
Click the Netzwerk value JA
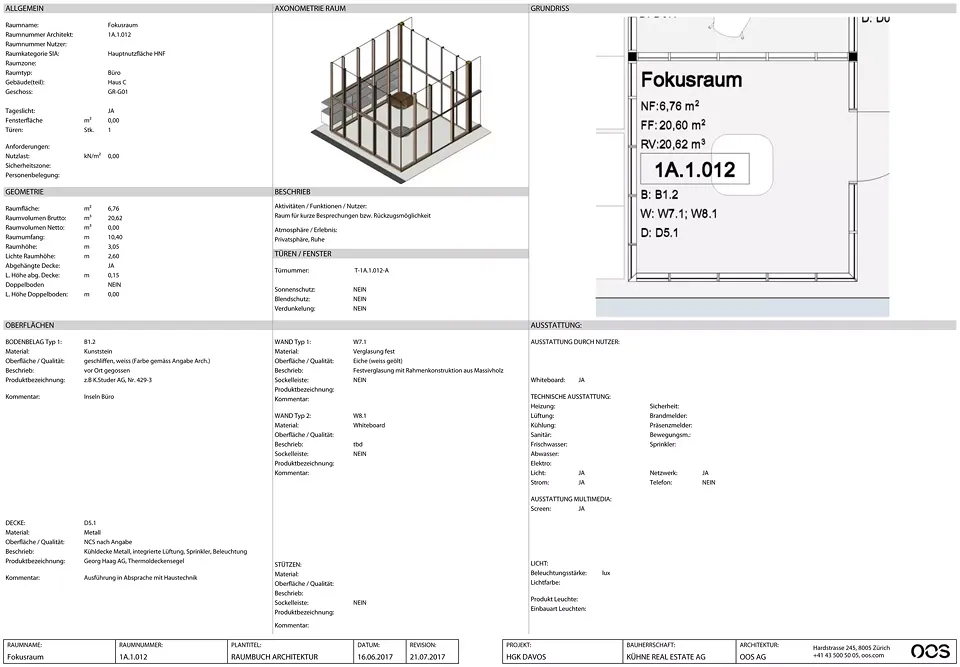(x=705, y=473)
